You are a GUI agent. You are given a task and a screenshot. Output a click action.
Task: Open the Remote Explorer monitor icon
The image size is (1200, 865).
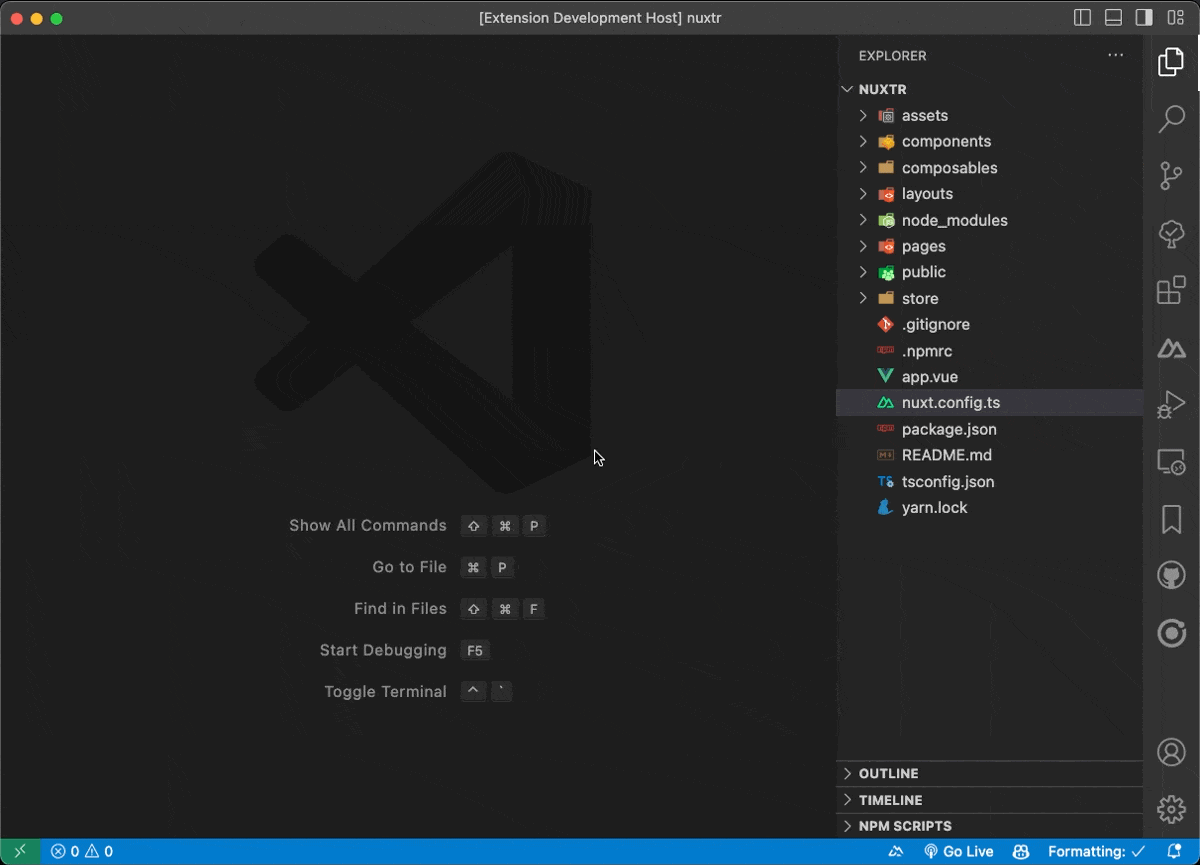[x=1171, y=462]
